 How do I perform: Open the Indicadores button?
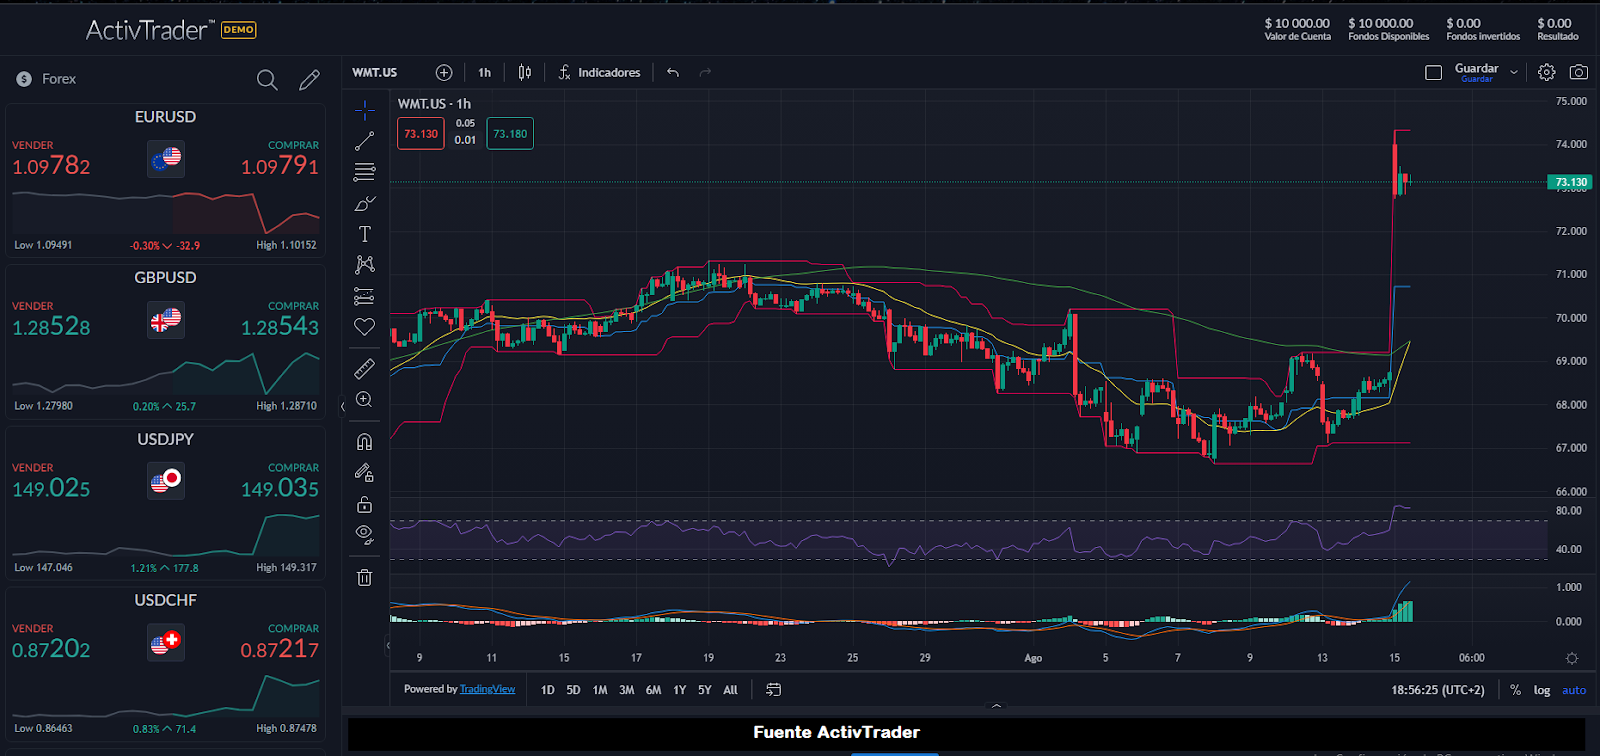click(x=599, y=72)
